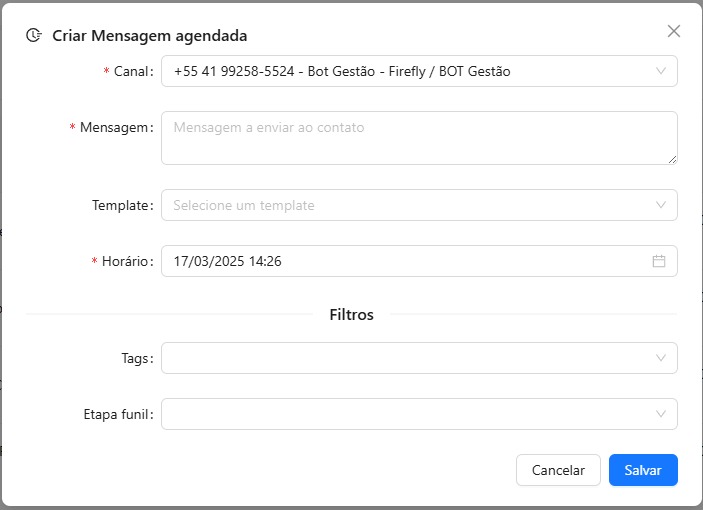Click the 'Criar Mensagem agendada' title
Image resolution: width=703 pixels, height=510 pixels.
tap(150, 36)
